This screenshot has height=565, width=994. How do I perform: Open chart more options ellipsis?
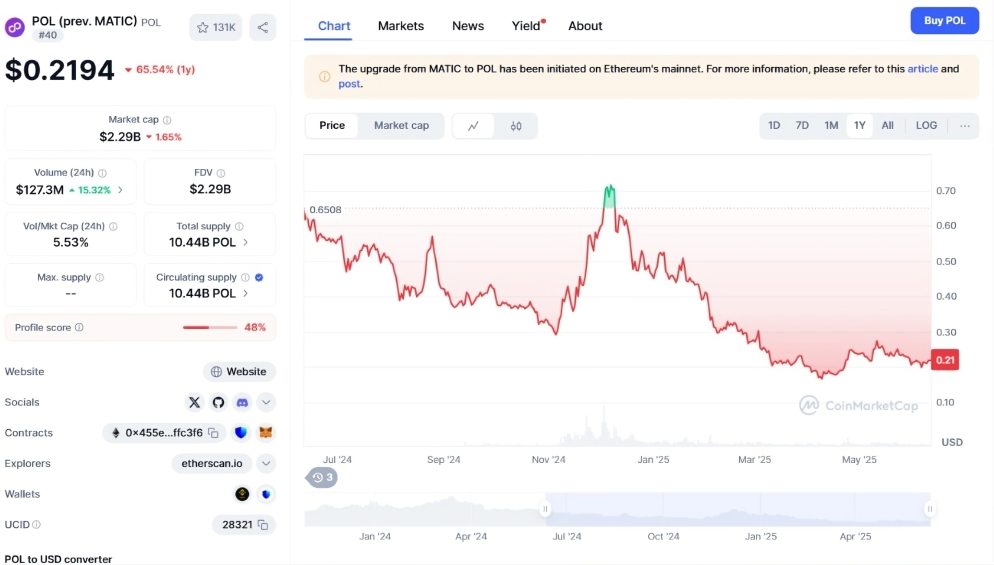coord(965,126)
